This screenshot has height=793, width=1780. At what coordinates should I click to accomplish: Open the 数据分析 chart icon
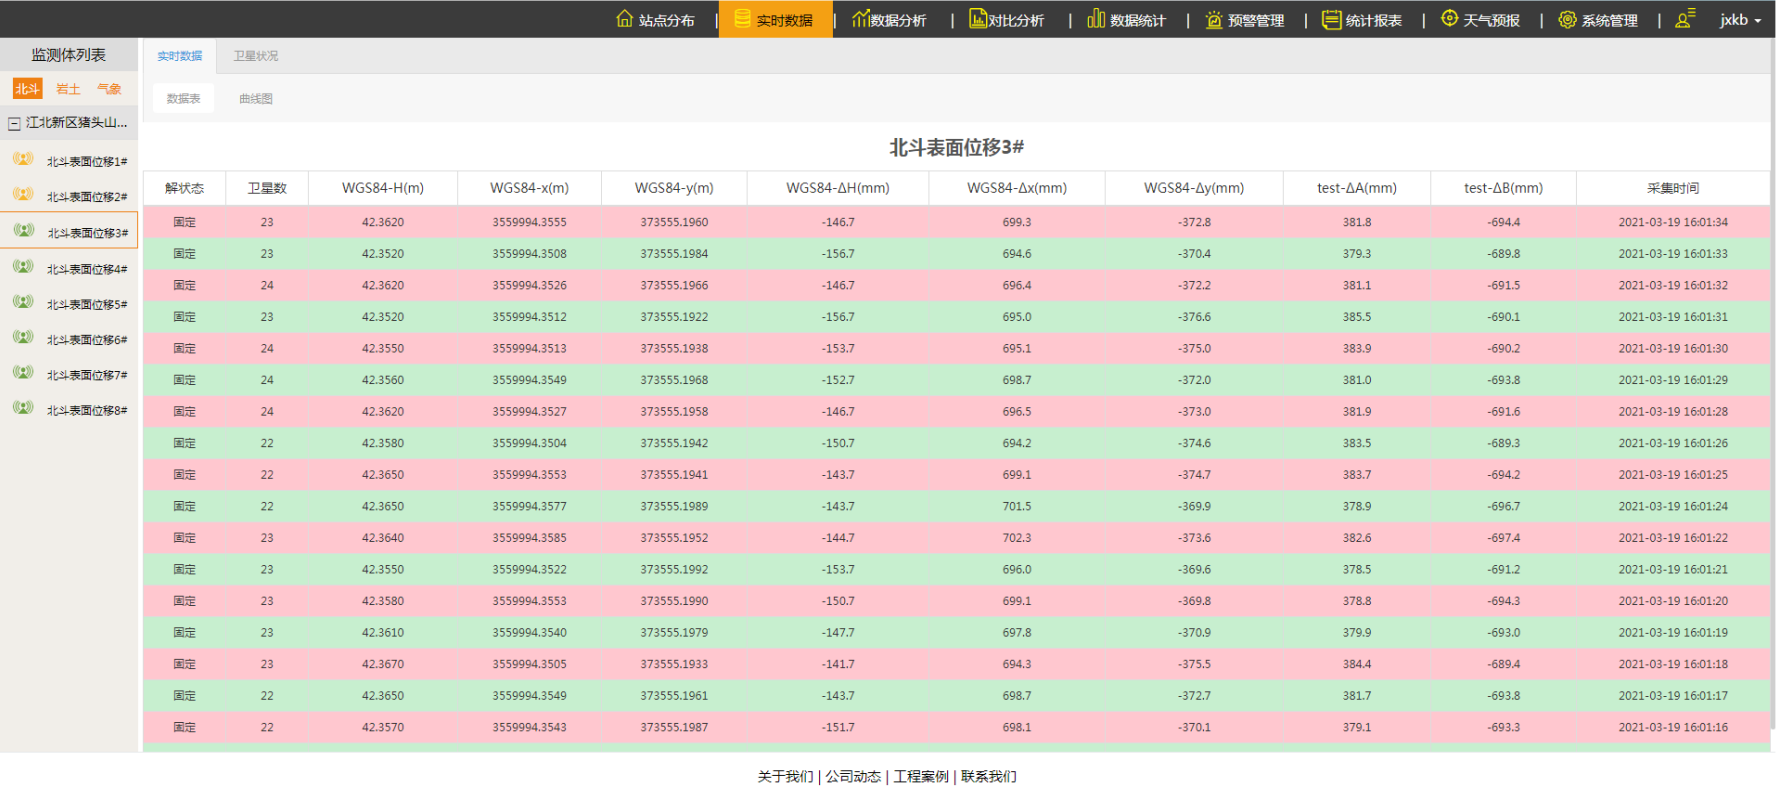coord(860,19)
